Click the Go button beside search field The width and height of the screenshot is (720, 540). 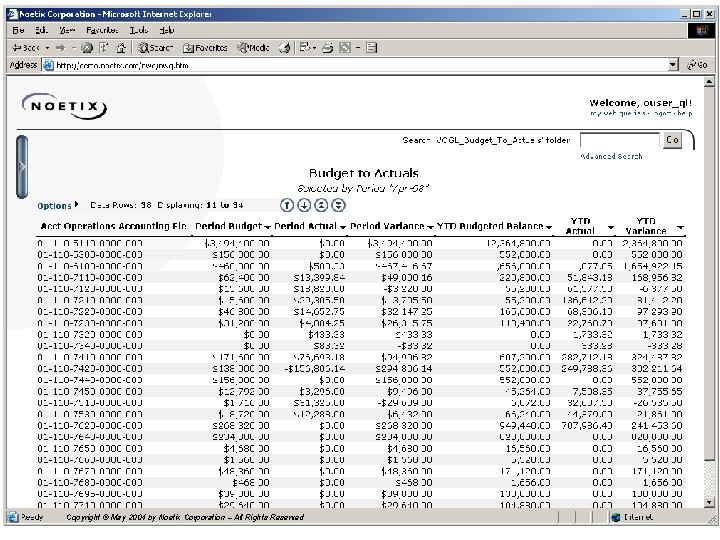click(x=672, y=140)
